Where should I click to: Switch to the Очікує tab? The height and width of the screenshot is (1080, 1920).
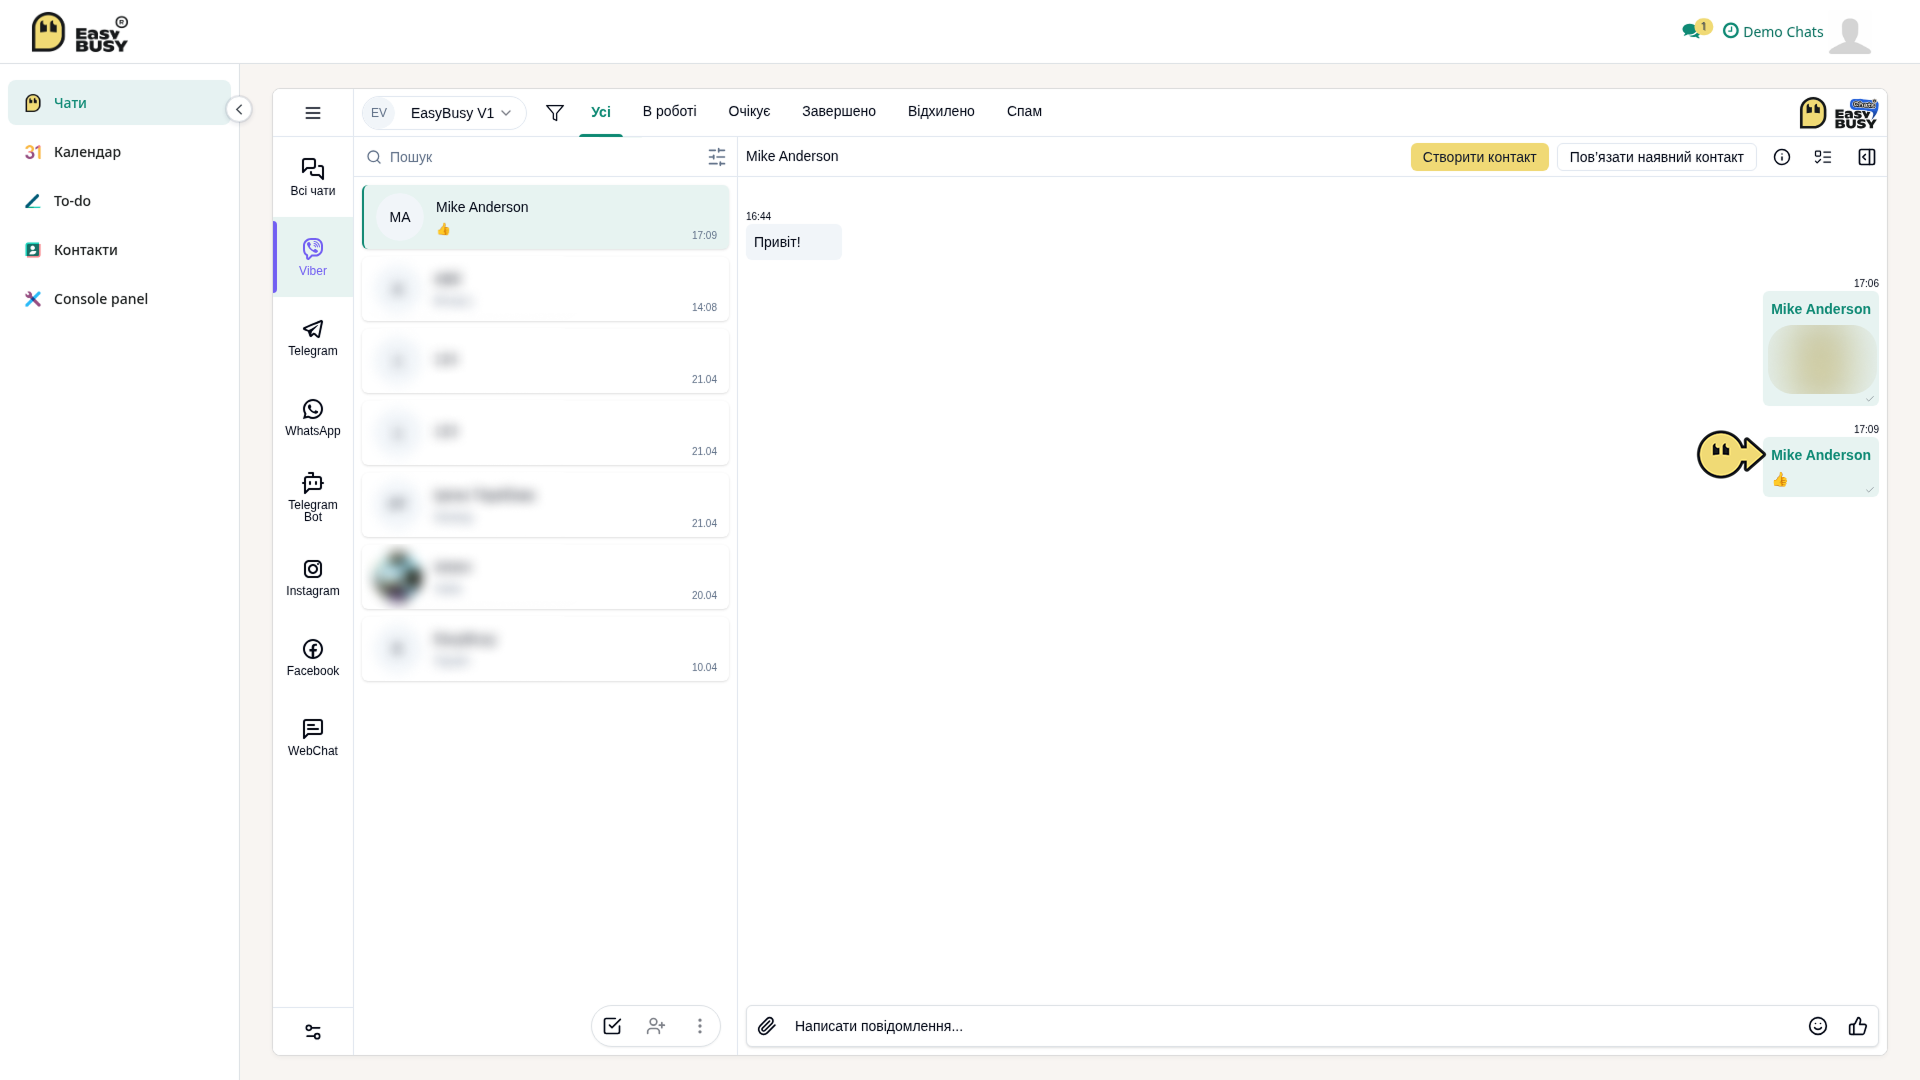coord(749,111)
